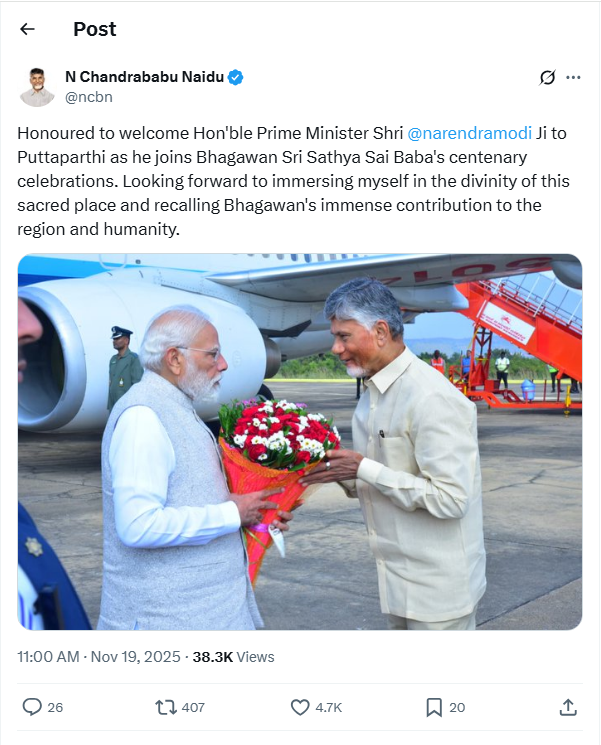The width and height of the screenshot is (601, 745).
Task: Open the @narendramodi mention link
Action: 469,133
